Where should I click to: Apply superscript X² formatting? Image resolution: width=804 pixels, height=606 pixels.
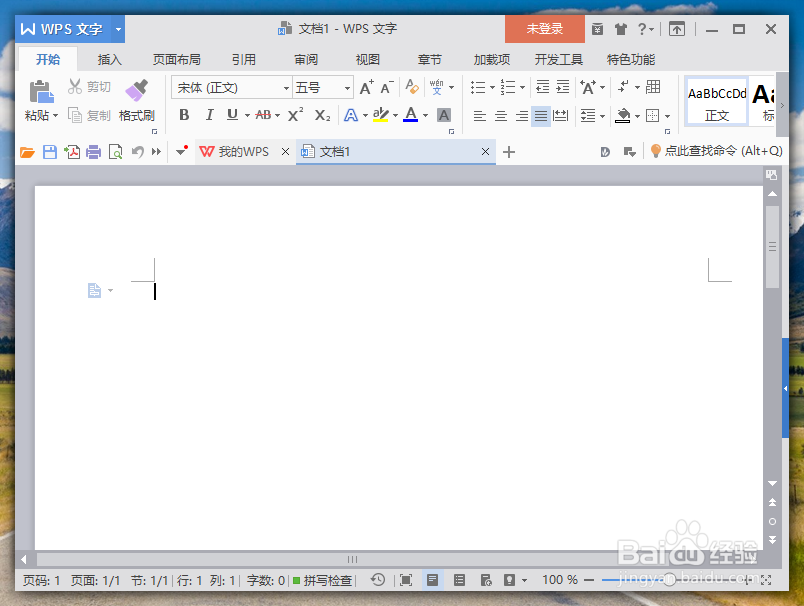(295, 115)
